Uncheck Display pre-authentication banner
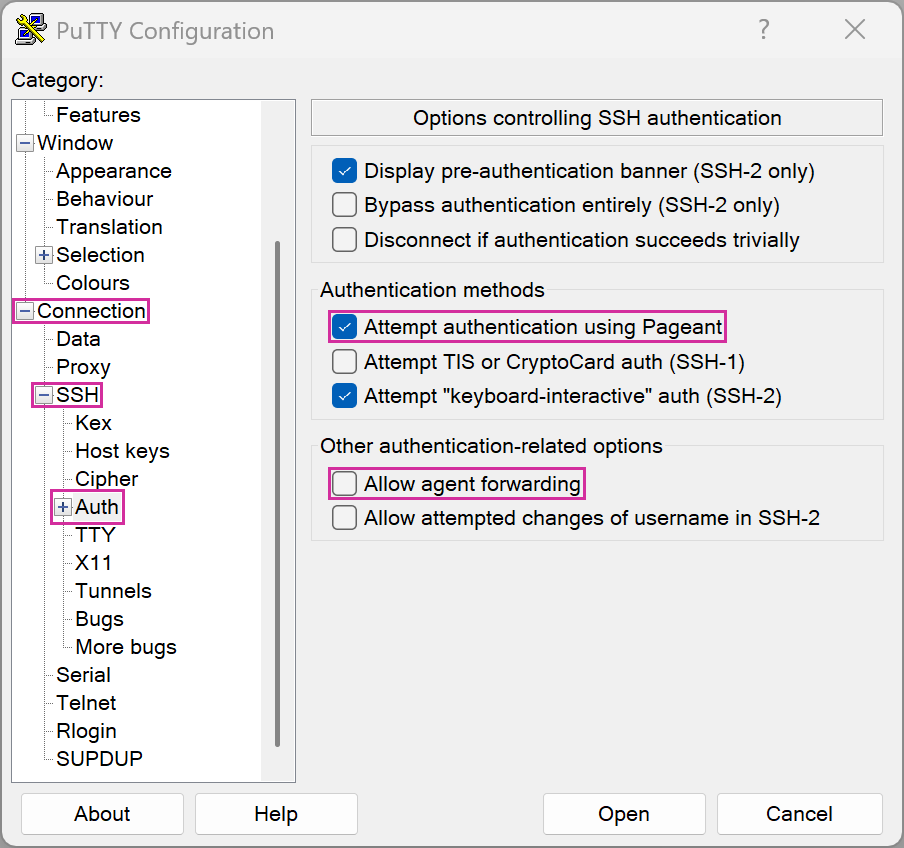This screenshot has width=904, height=848. pos(345,171)
